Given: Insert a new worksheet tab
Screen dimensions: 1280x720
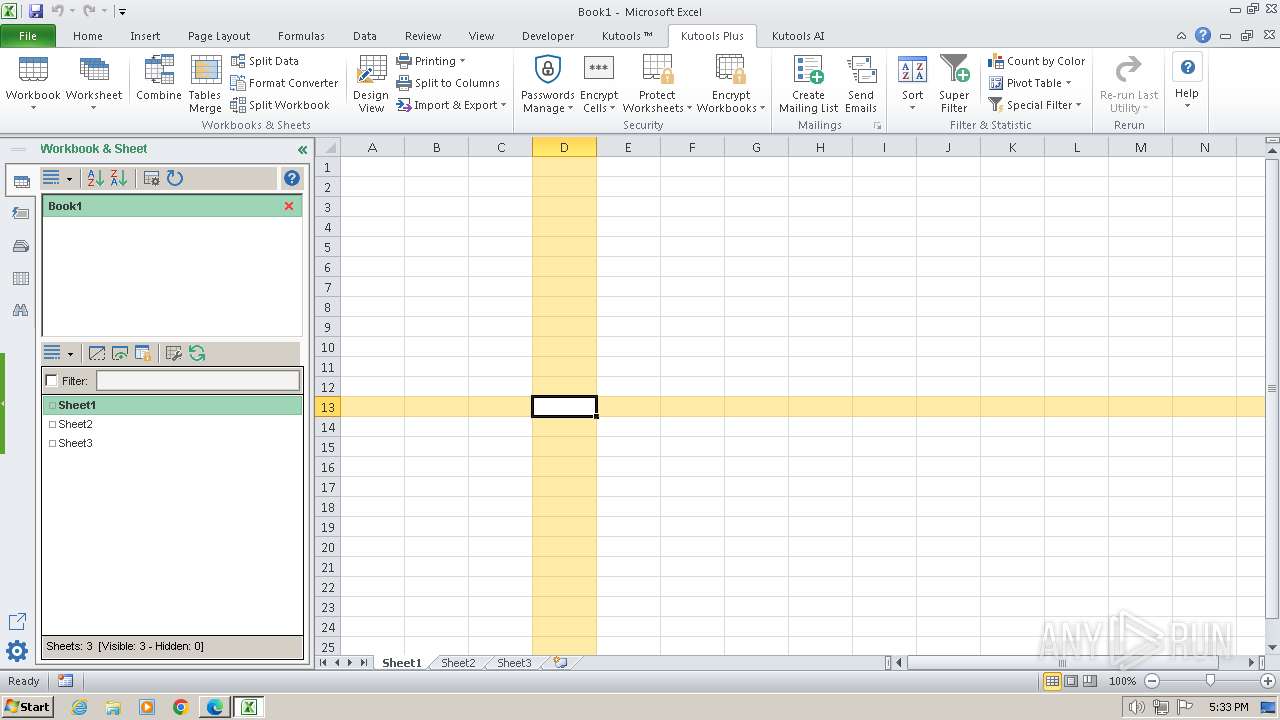Looking at the screenshot, I should [560, 662].
